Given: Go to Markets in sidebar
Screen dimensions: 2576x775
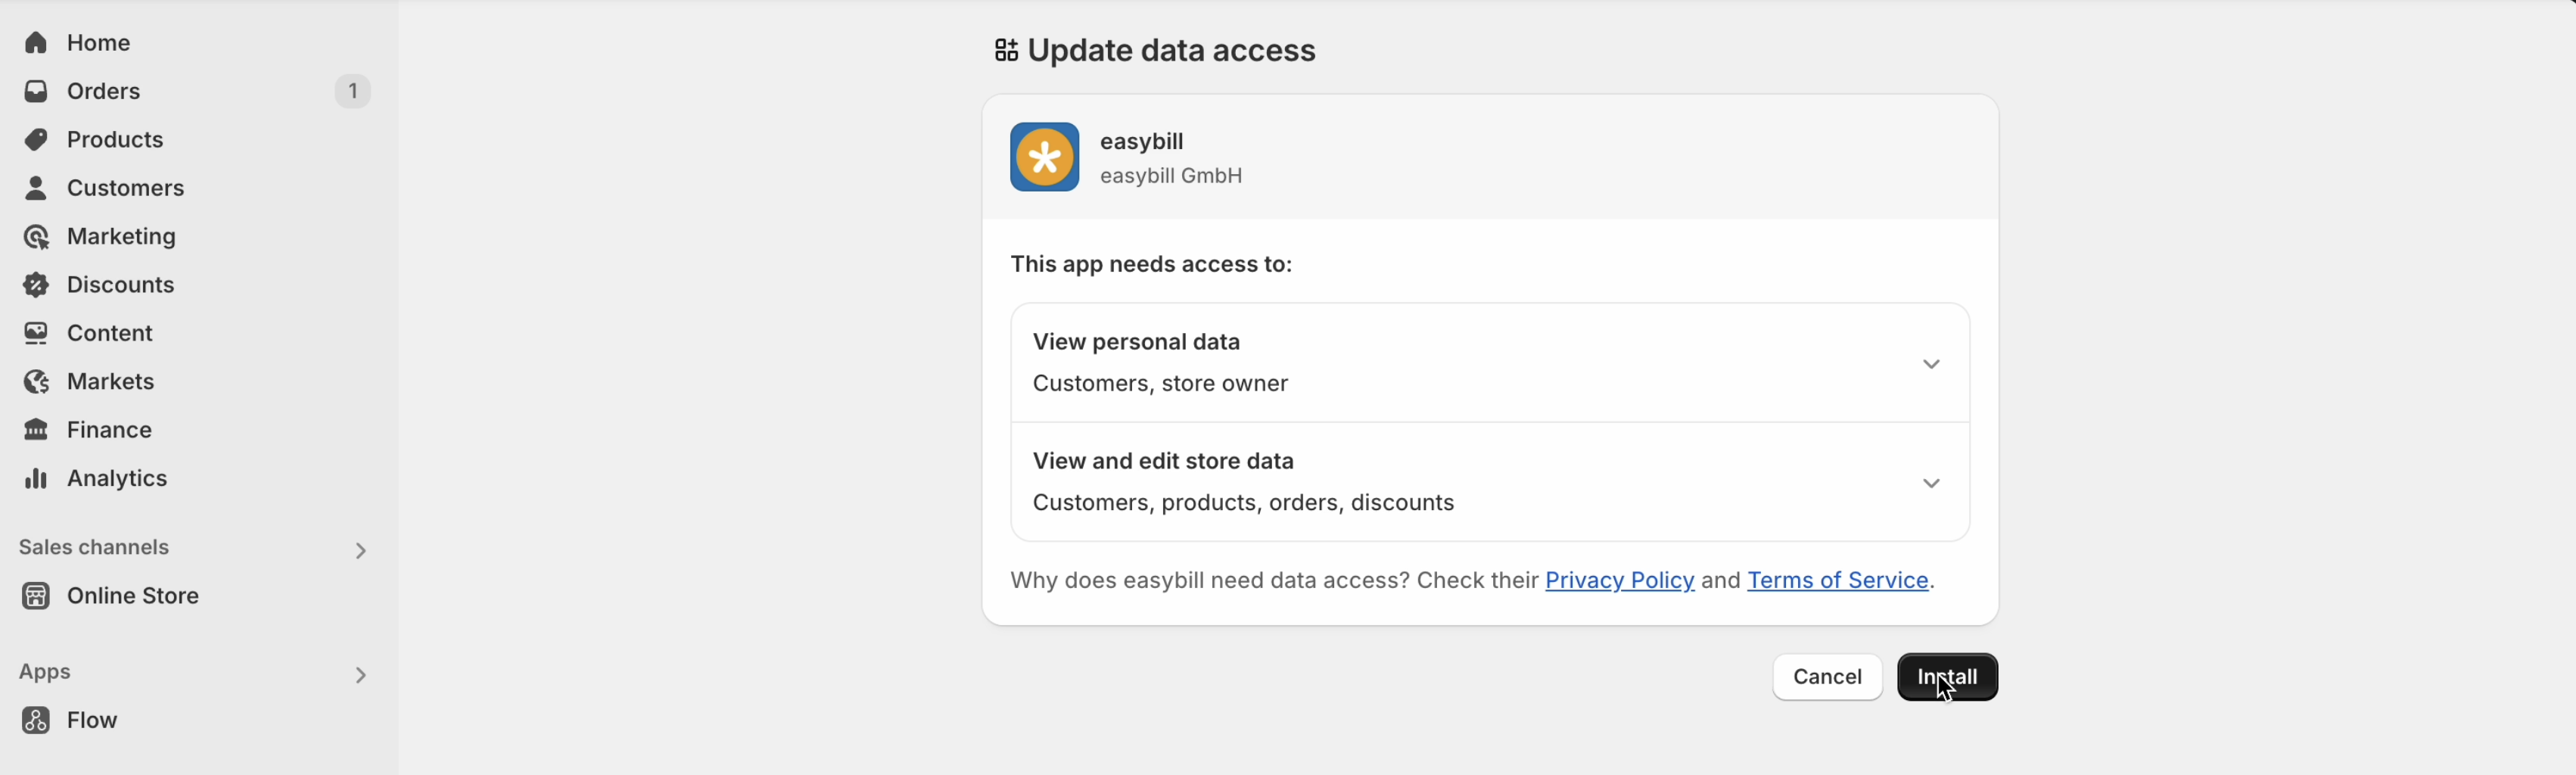Looking at the screenshot, I should pyautogui.click(x=110, y=382).
